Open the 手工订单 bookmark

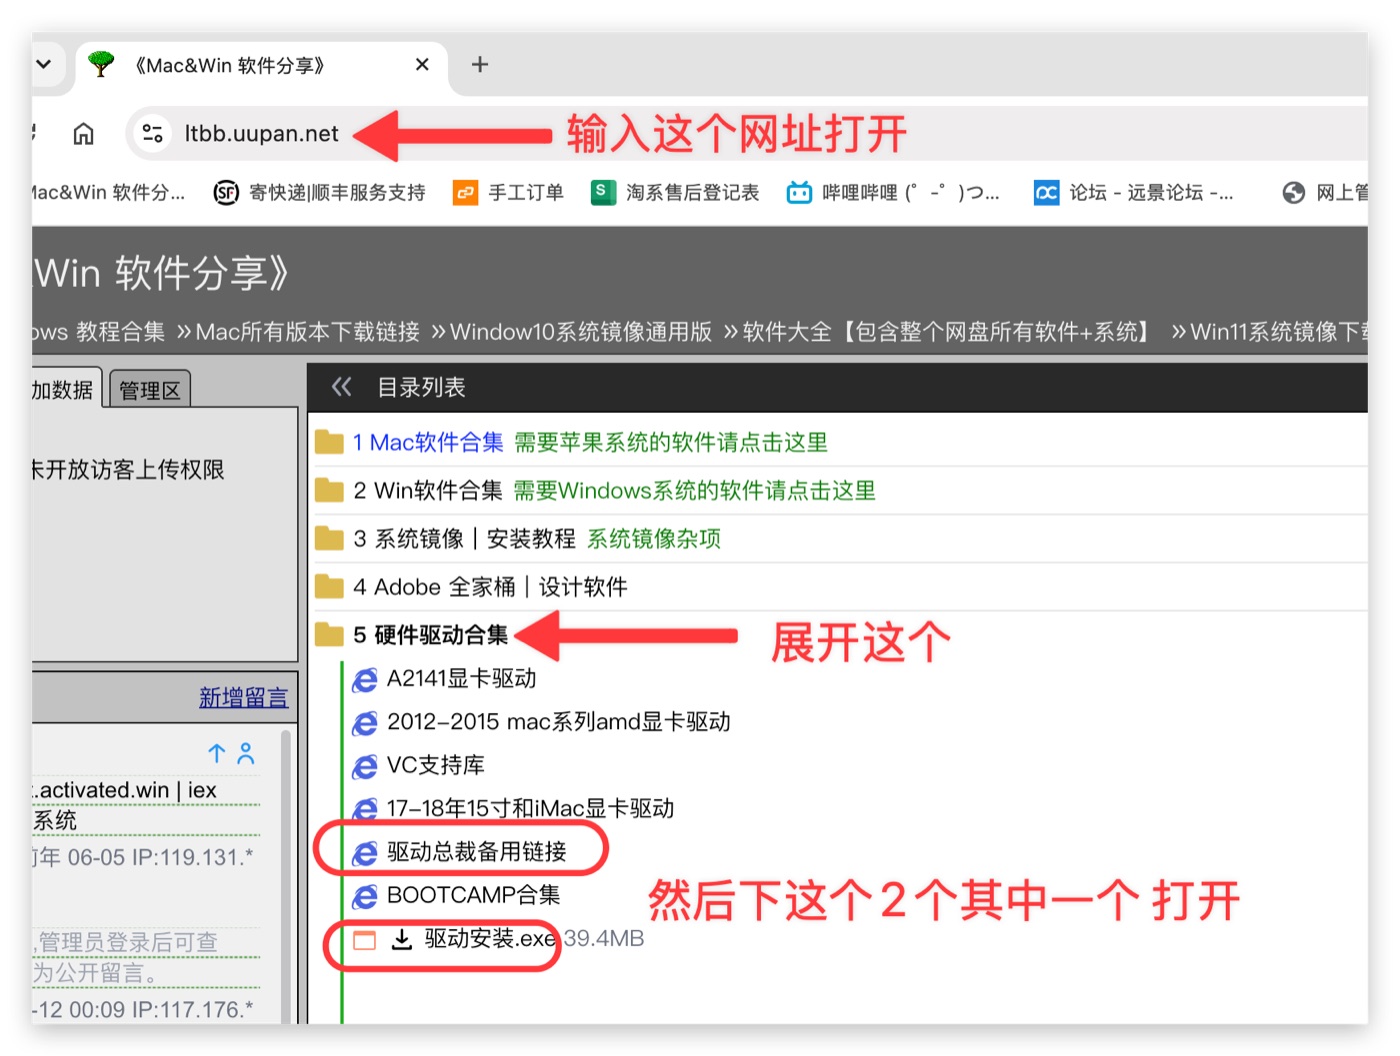(508, 192)
